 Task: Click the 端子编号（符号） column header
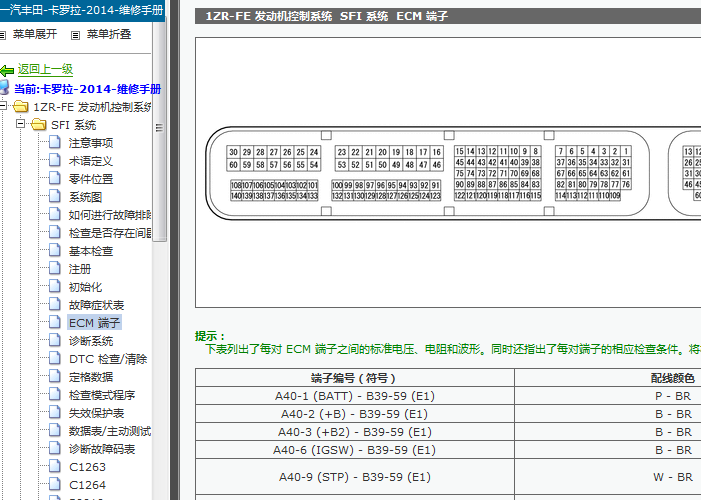pyautogui.click(x=355, y=378)
